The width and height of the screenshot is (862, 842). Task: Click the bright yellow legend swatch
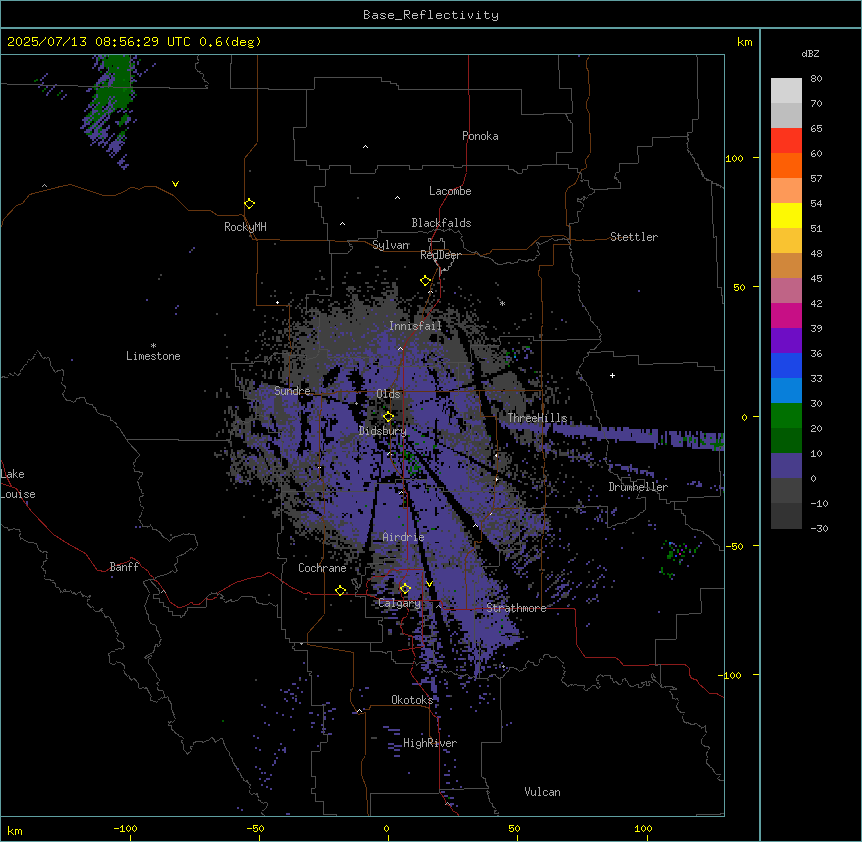[x=786, y=215]
